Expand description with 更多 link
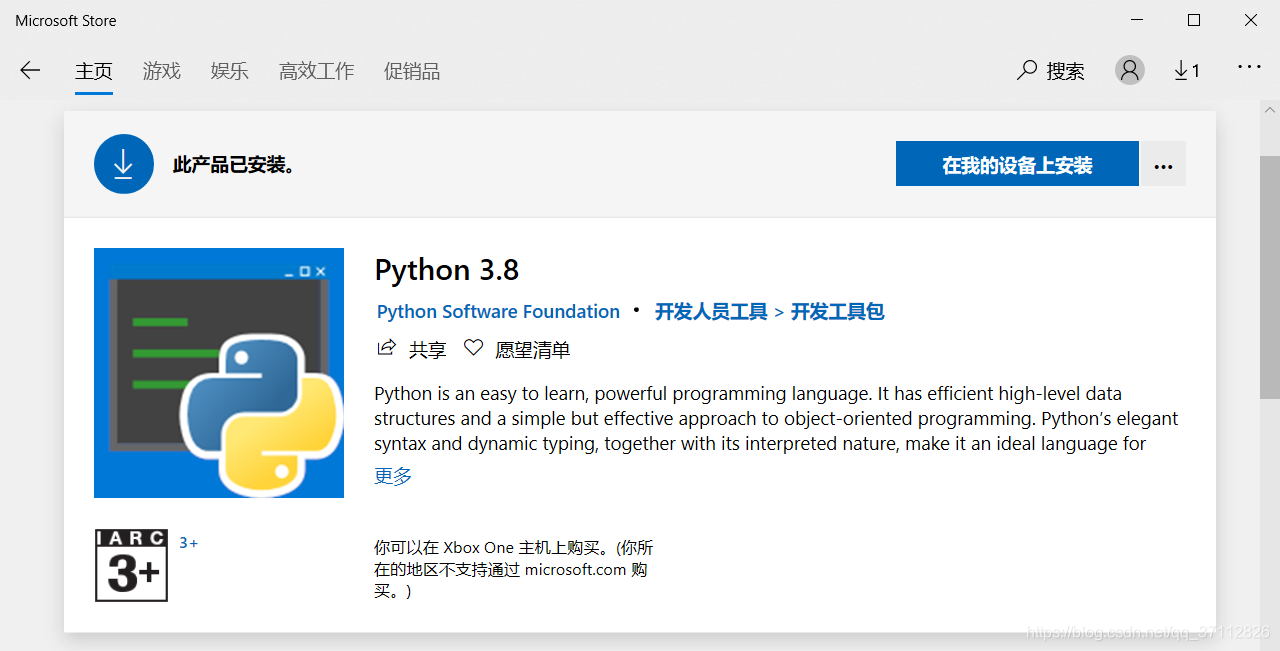This screenshot has width=1280, height=651. point(393,476)
